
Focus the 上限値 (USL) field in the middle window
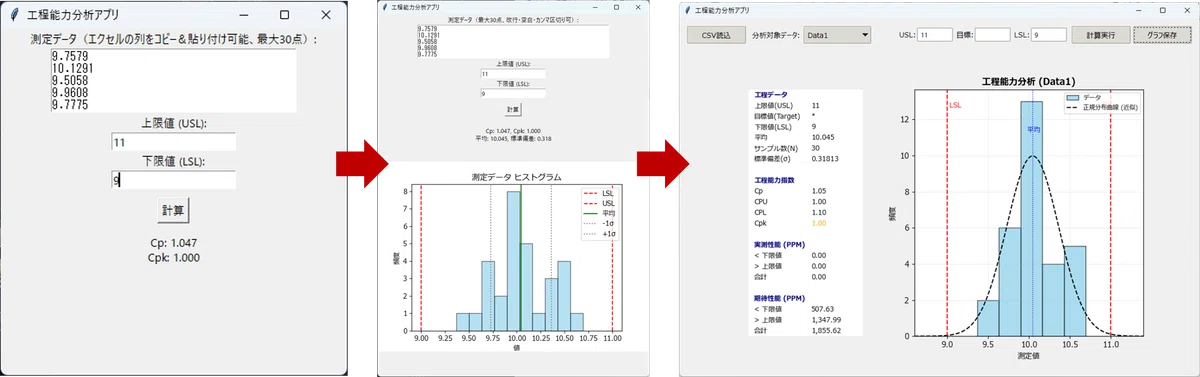pos(513,74)
